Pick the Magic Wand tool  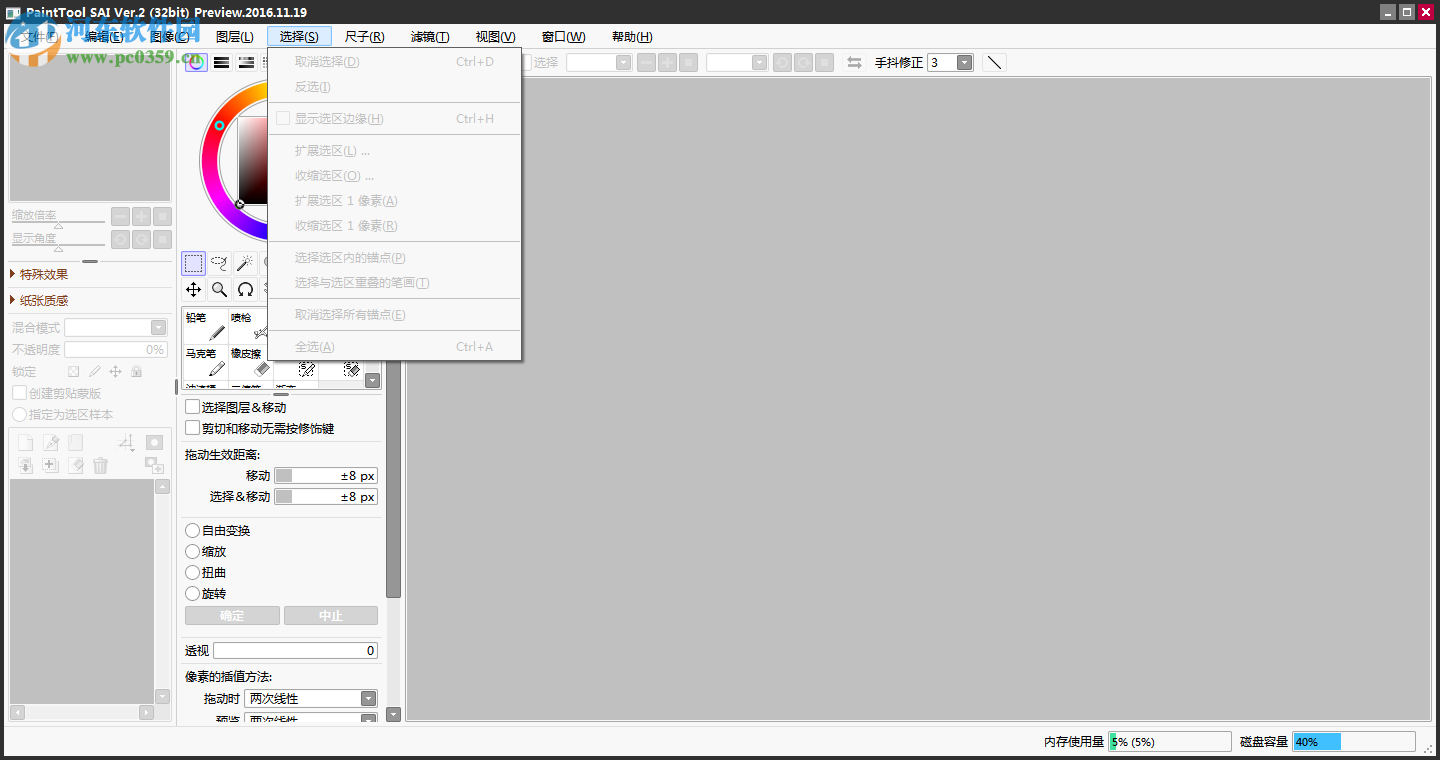point(245,263)
